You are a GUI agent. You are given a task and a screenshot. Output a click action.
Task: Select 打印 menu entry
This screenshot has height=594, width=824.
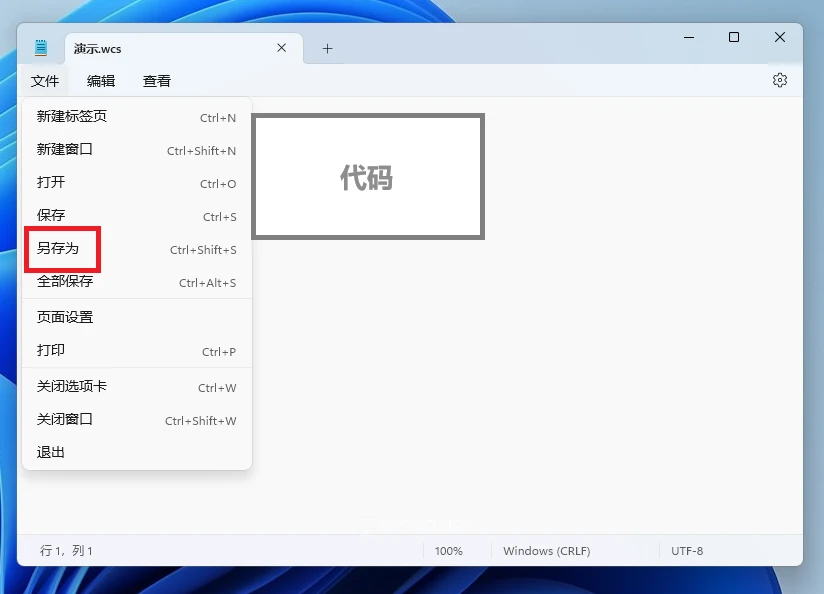137,351
